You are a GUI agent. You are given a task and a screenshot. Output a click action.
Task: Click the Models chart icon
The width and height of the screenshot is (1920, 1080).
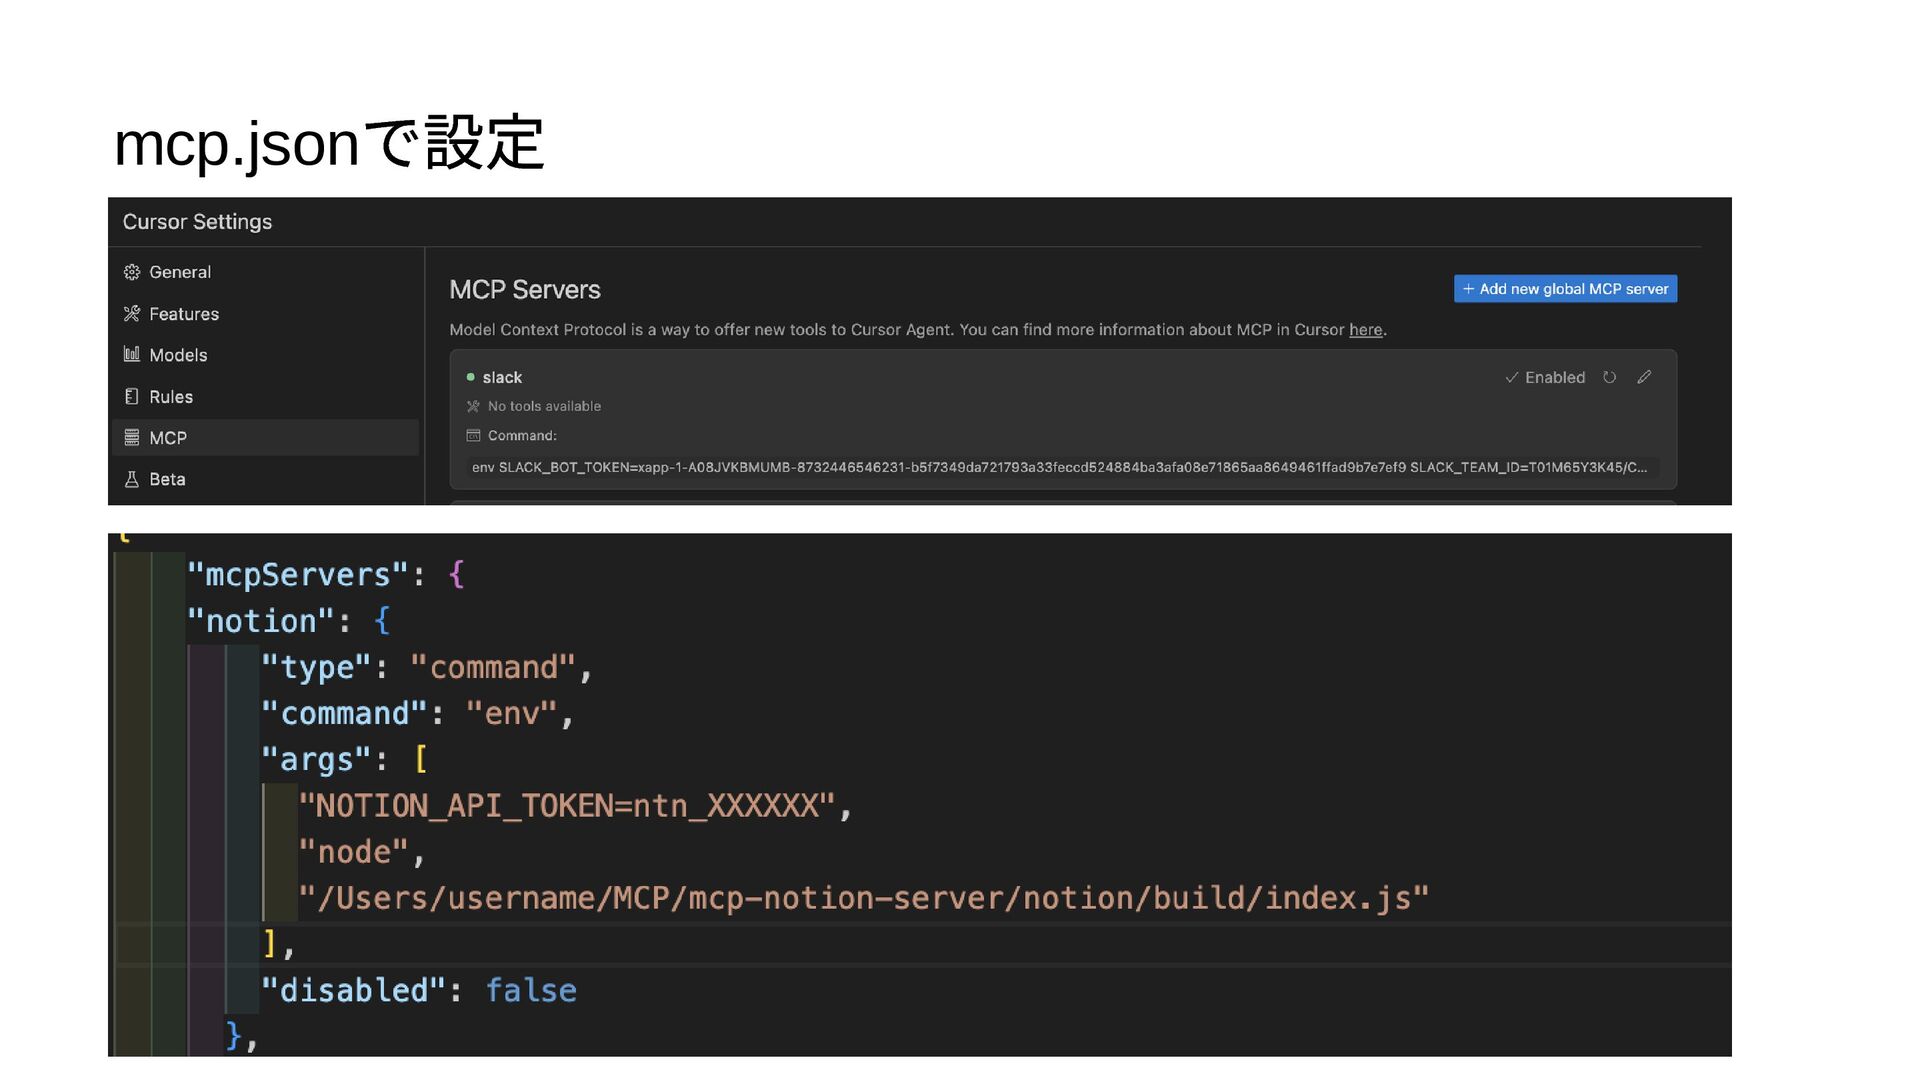coord(131,354)
